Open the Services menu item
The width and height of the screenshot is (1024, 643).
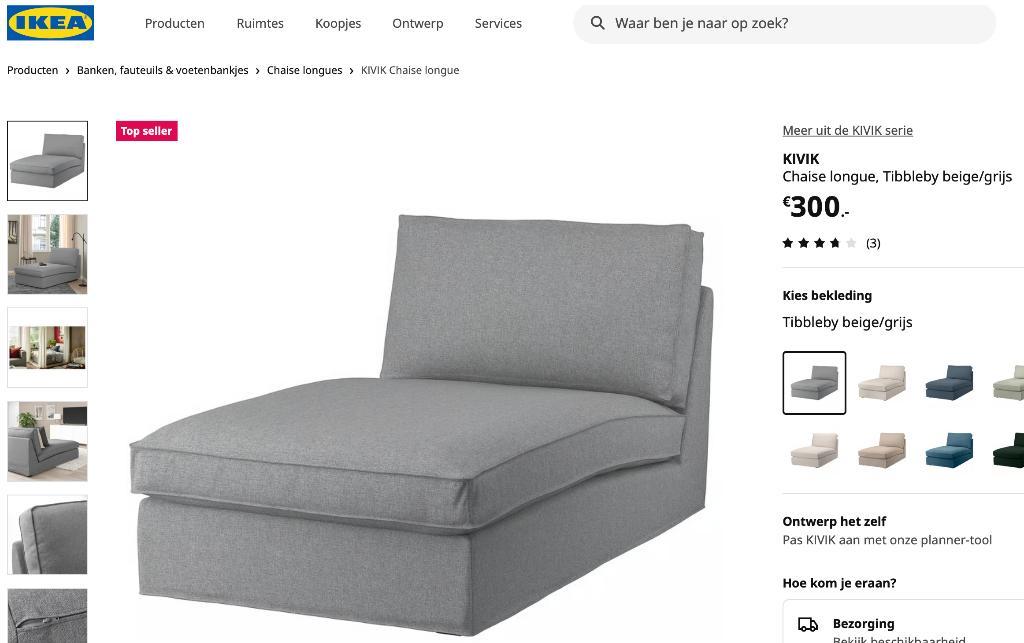pyautogui.click(x=498, y=24)
